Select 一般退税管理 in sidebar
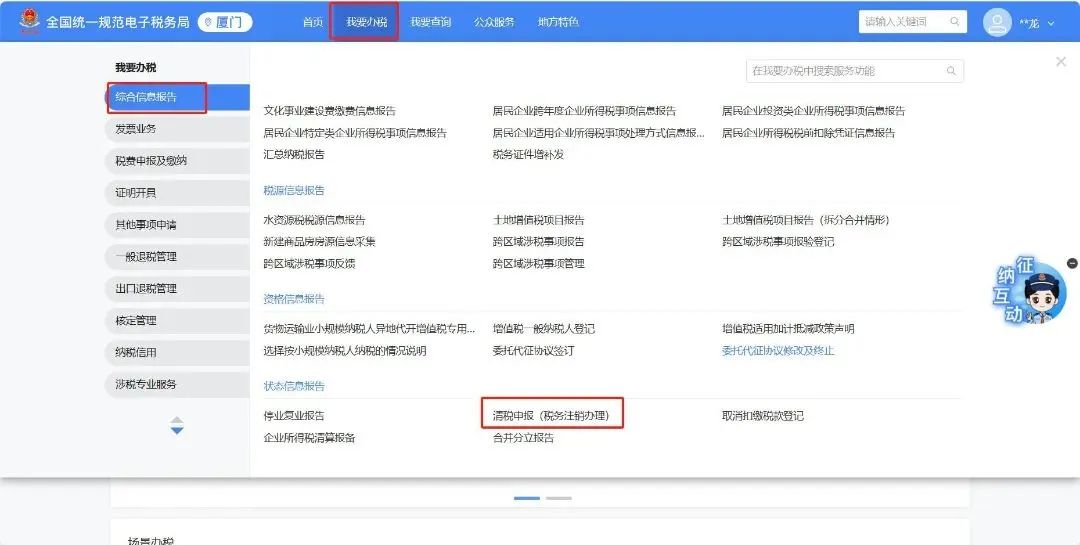Image resolution: width=1080 pixels, height=545 pixels. click(x=178, y=257)
